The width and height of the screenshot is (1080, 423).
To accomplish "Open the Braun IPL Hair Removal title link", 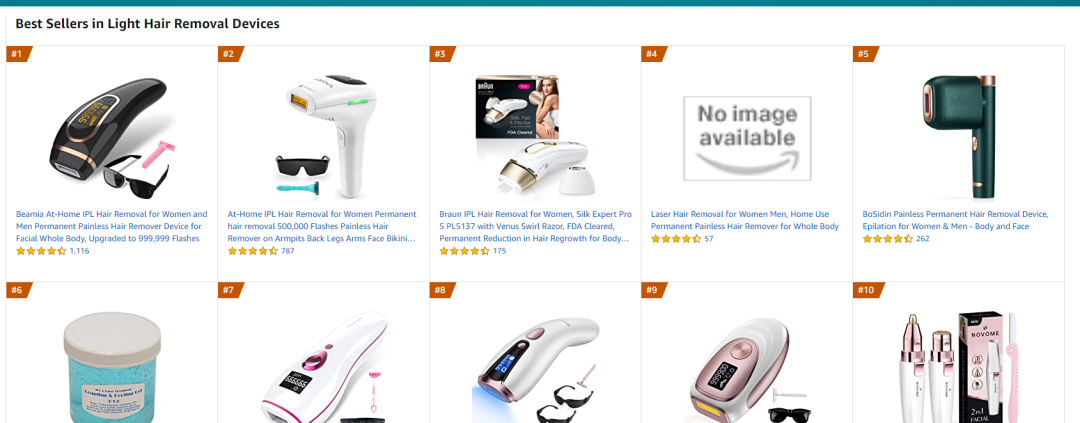I will click(x=535, y=226).
